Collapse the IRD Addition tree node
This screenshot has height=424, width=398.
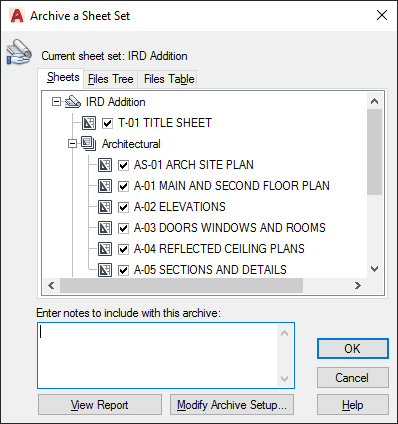56,102
